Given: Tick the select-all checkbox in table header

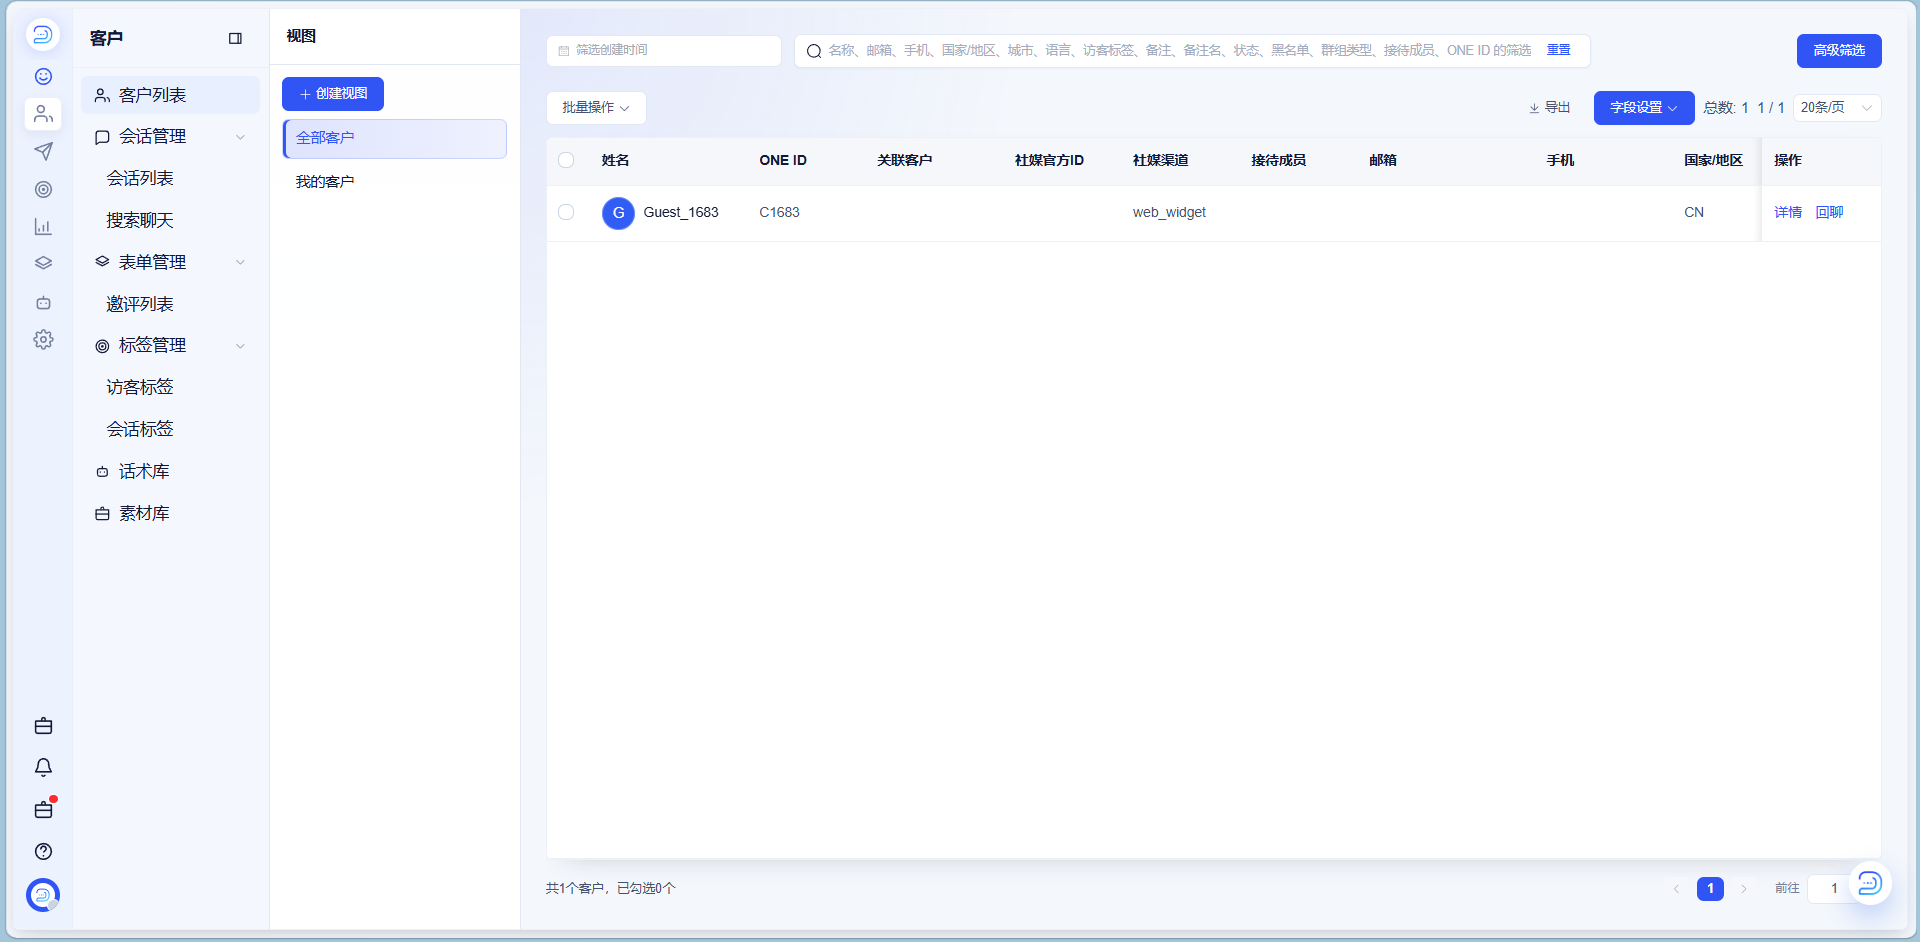Looking at the screenshot, I should click(566, 160).
